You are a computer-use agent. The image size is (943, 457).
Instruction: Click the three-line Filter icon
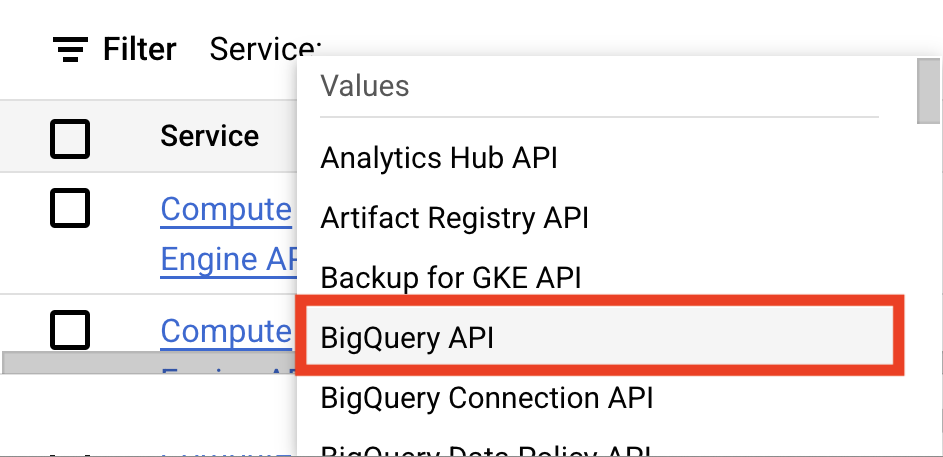69,49
